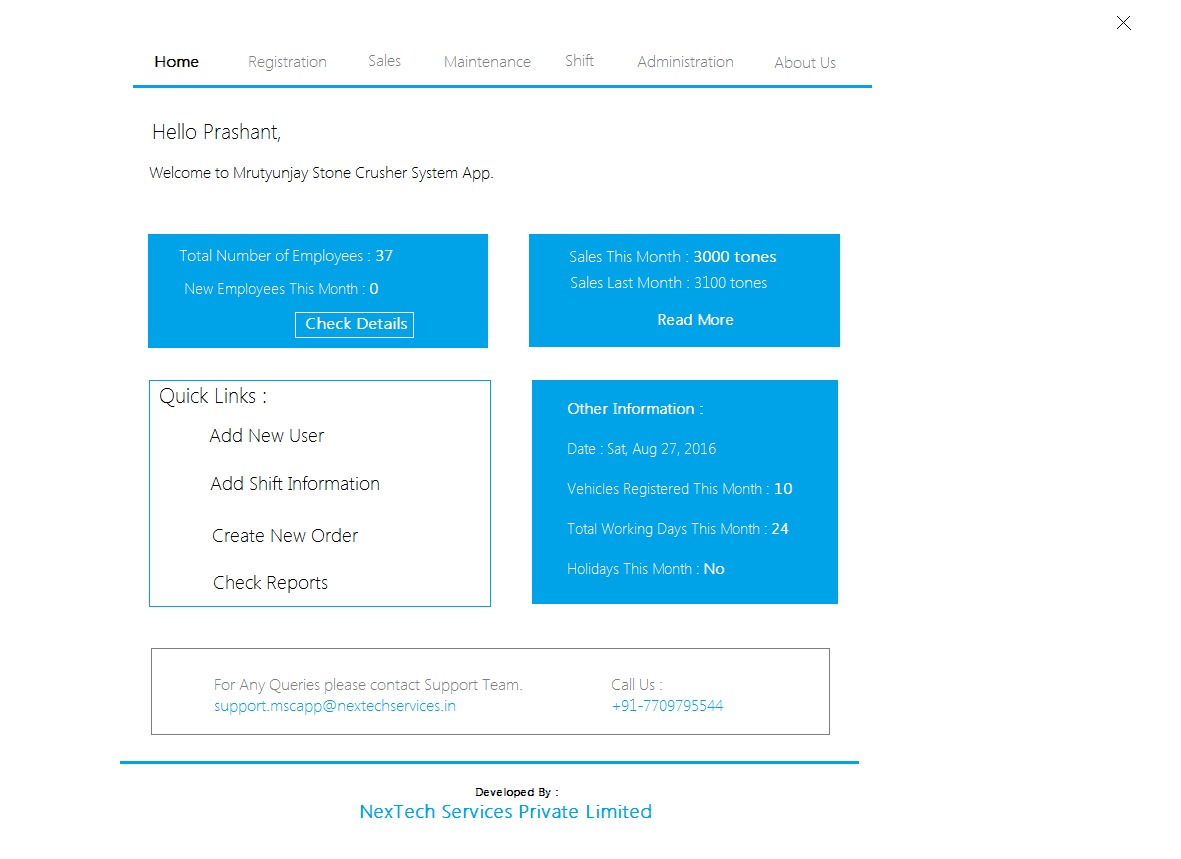
Task: Click the Create New Order quick link
Action: (x=285, y=536)
